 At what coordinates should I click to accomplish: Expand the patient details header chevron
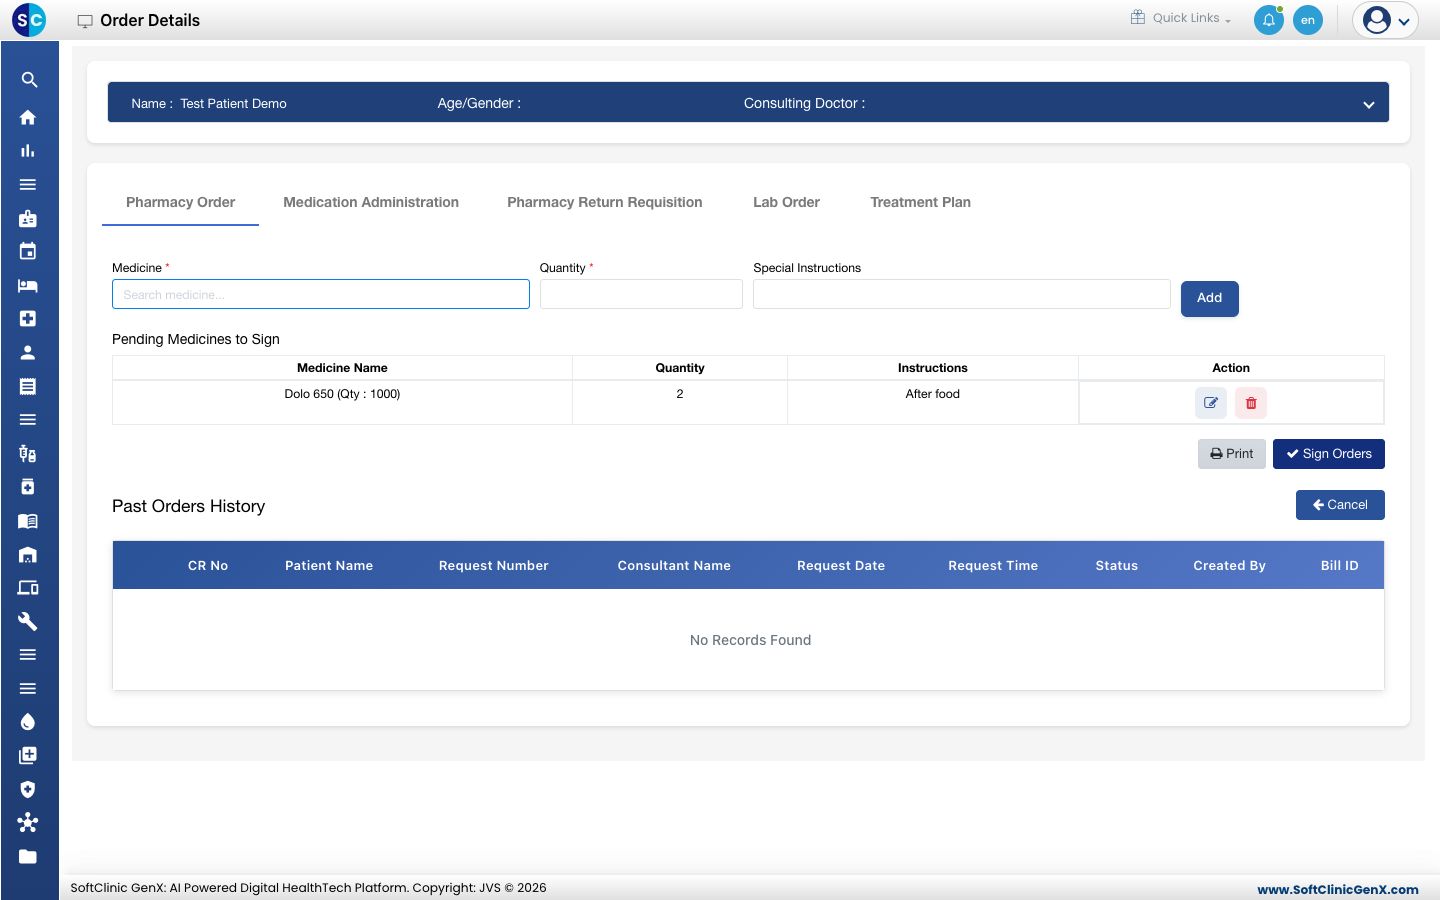[x=1369, y=104]
